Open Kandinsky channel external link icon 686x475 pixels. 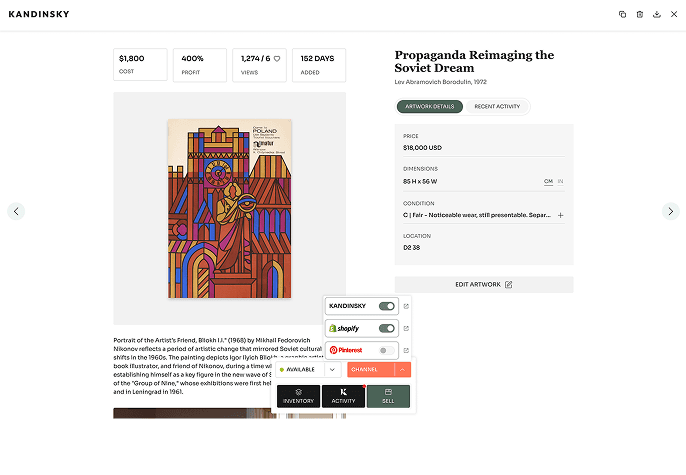(406, 306)
